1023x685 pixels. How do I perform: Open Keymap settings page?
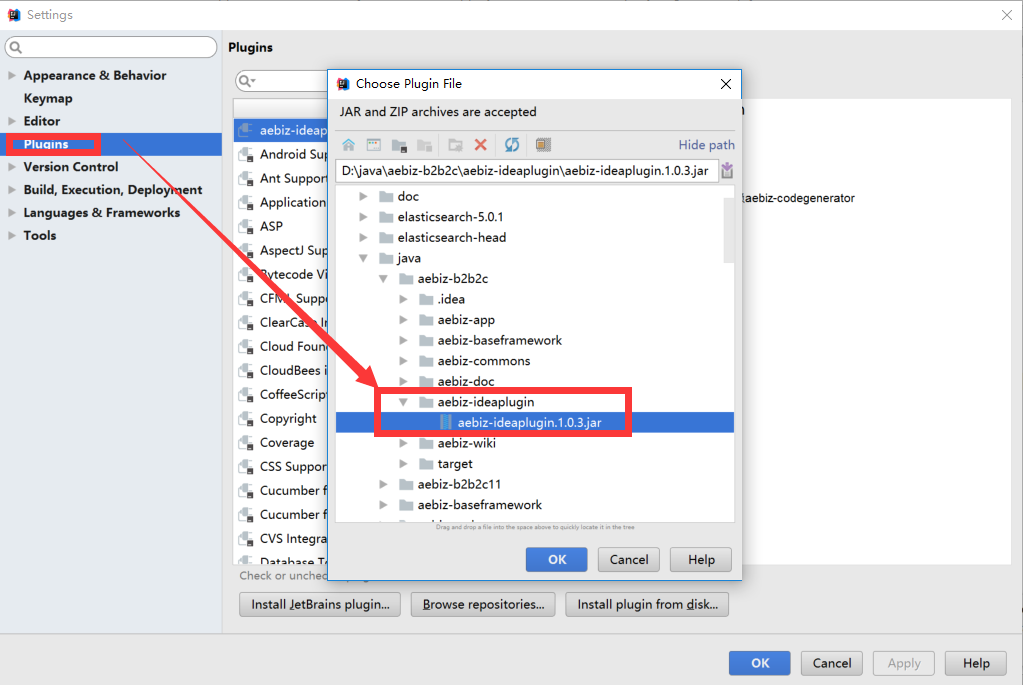tap(48, 99)
